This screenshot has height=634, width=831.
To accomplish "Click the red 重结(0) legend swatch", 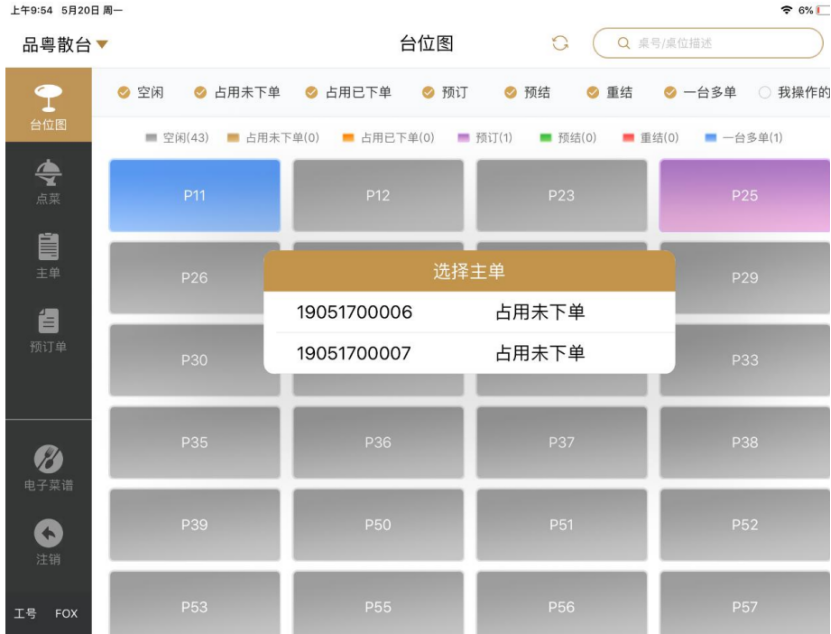I will coord(628,138).
